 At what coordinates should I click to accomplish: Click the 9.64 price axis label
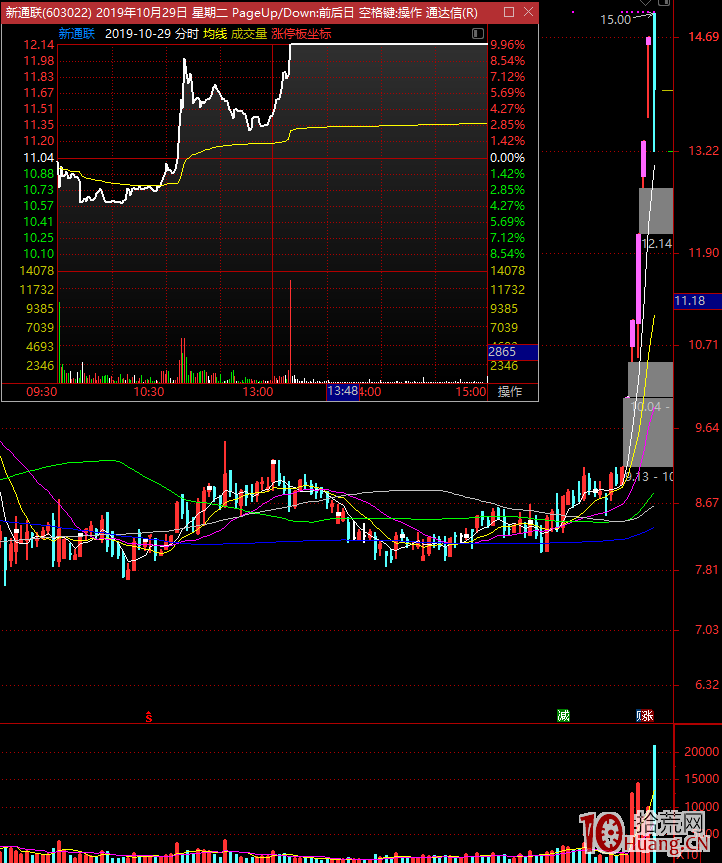[x=707, y=428]
